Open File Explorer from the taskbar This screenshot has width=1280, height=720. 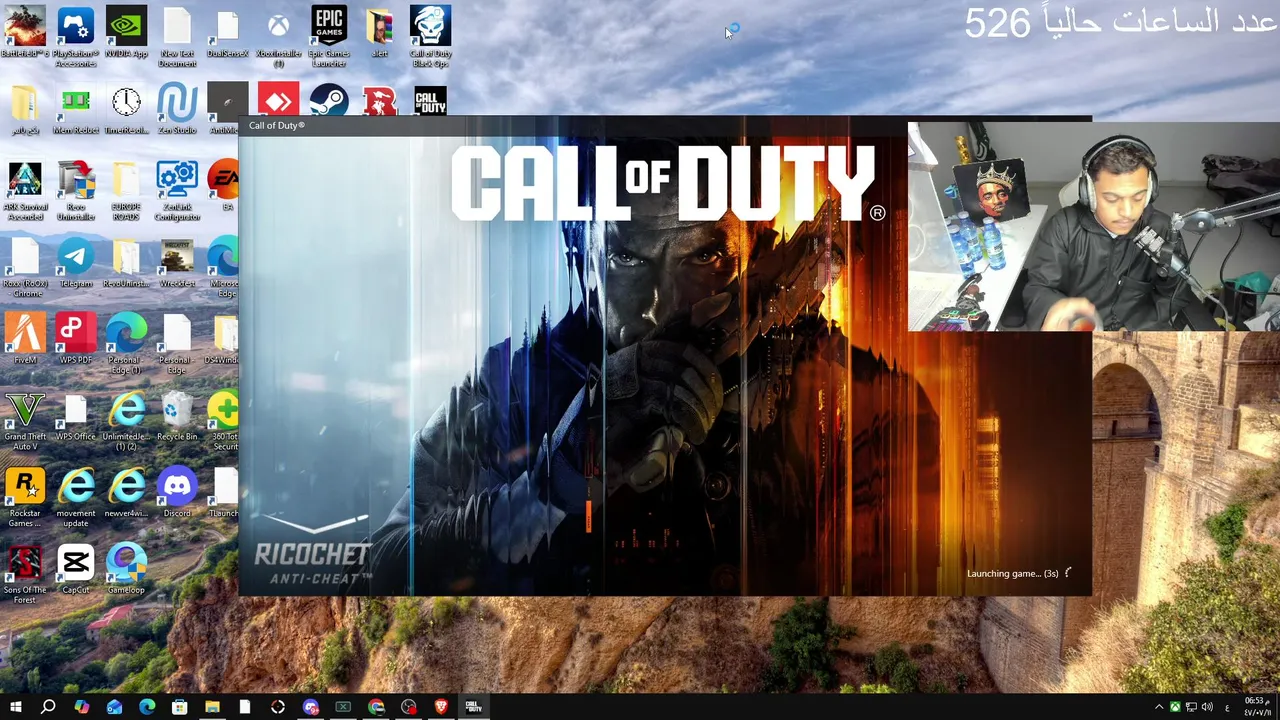(x=212, y=707)
